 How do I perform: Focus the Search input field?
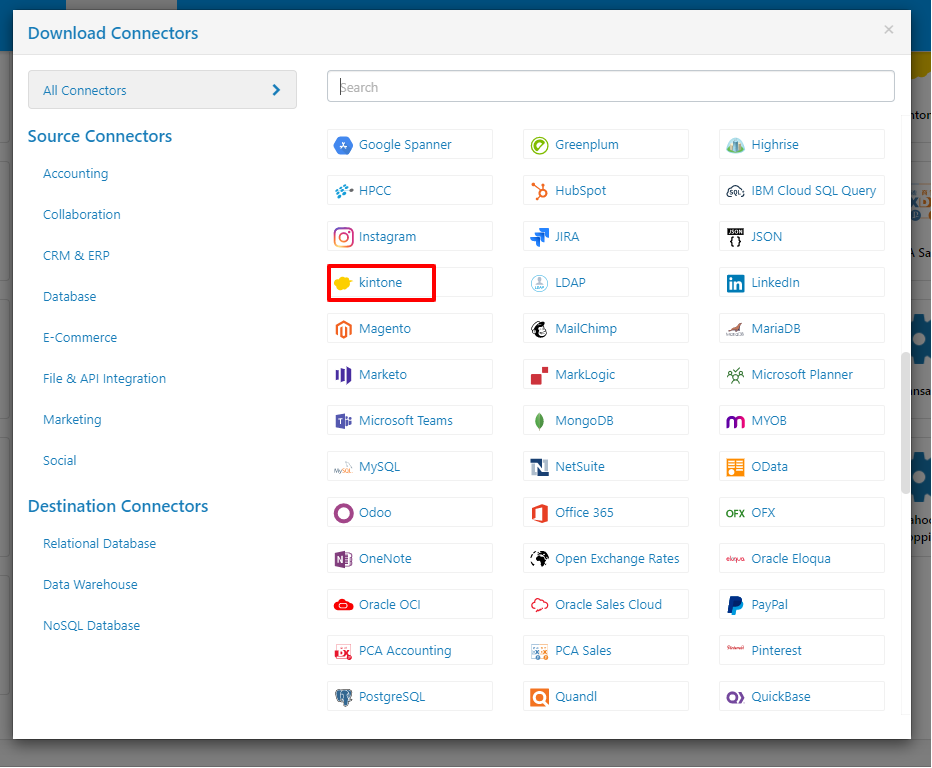pos(610,87)
